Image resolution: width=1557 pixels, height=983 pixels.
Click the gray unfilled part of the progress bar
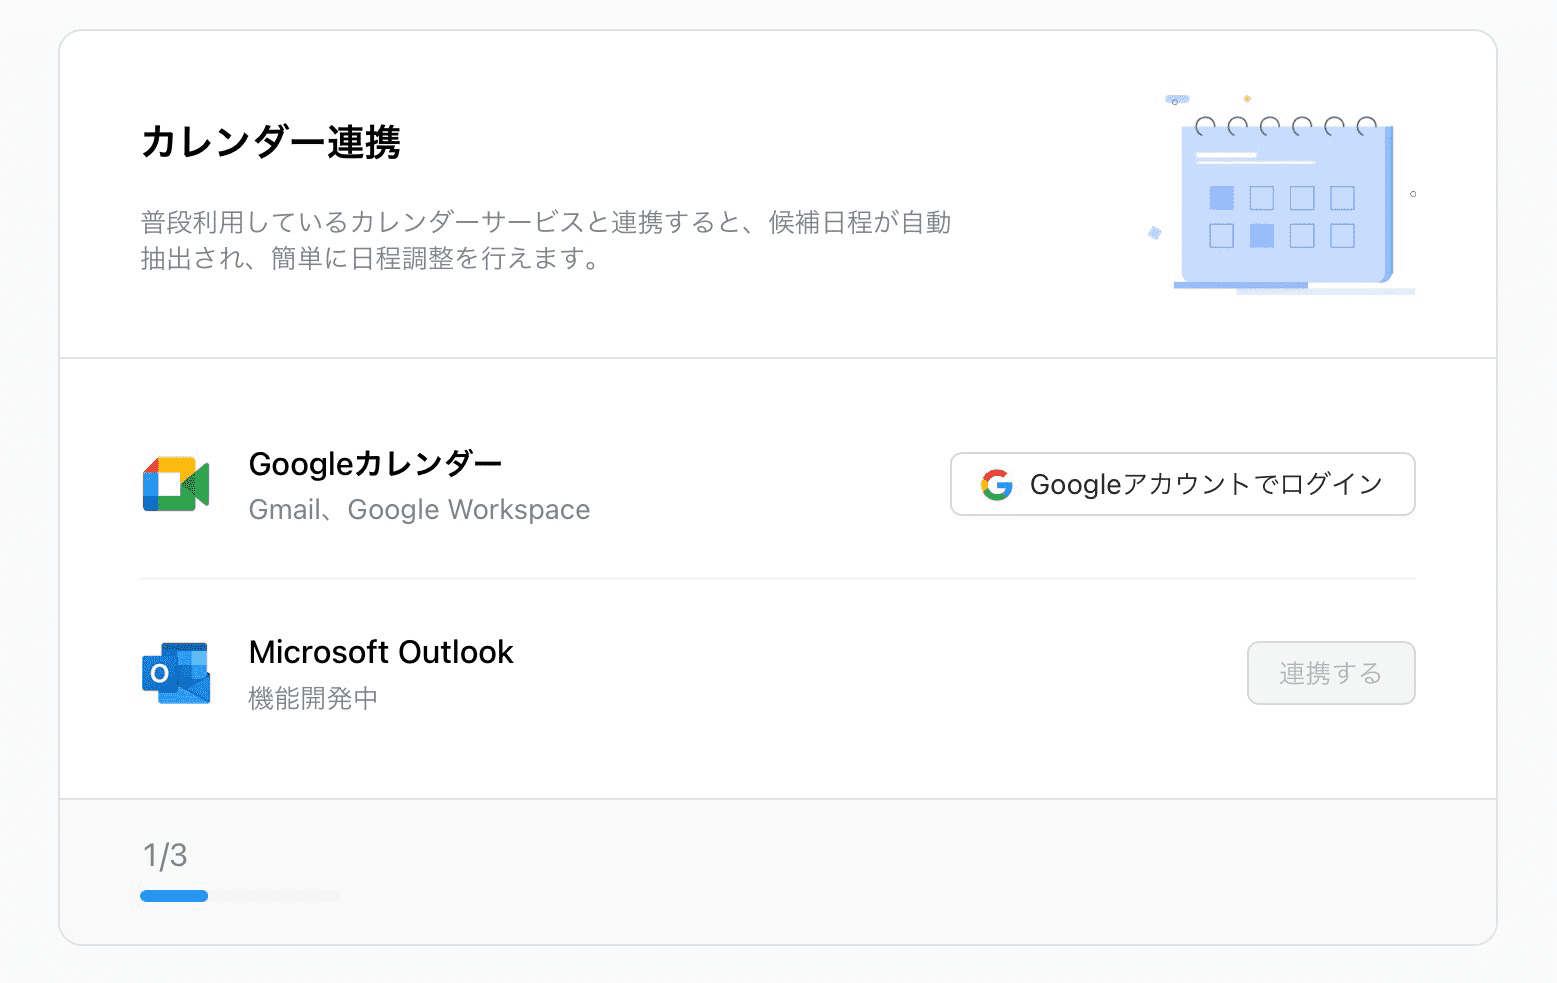(274, 896)
